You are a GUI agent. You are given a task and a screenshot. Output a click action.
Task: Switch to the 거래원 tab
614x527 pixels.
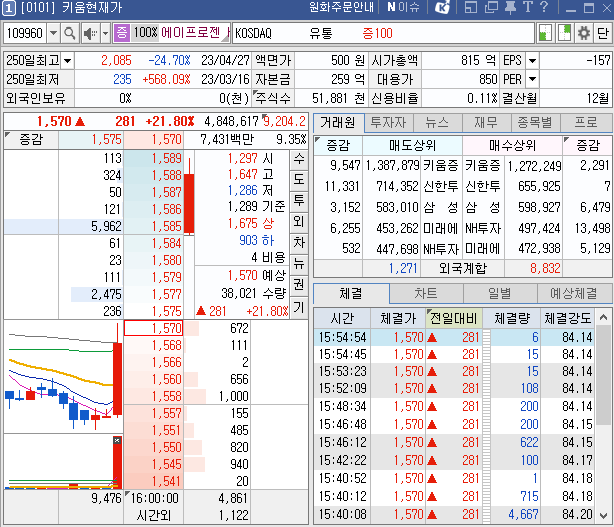[339, 123]
